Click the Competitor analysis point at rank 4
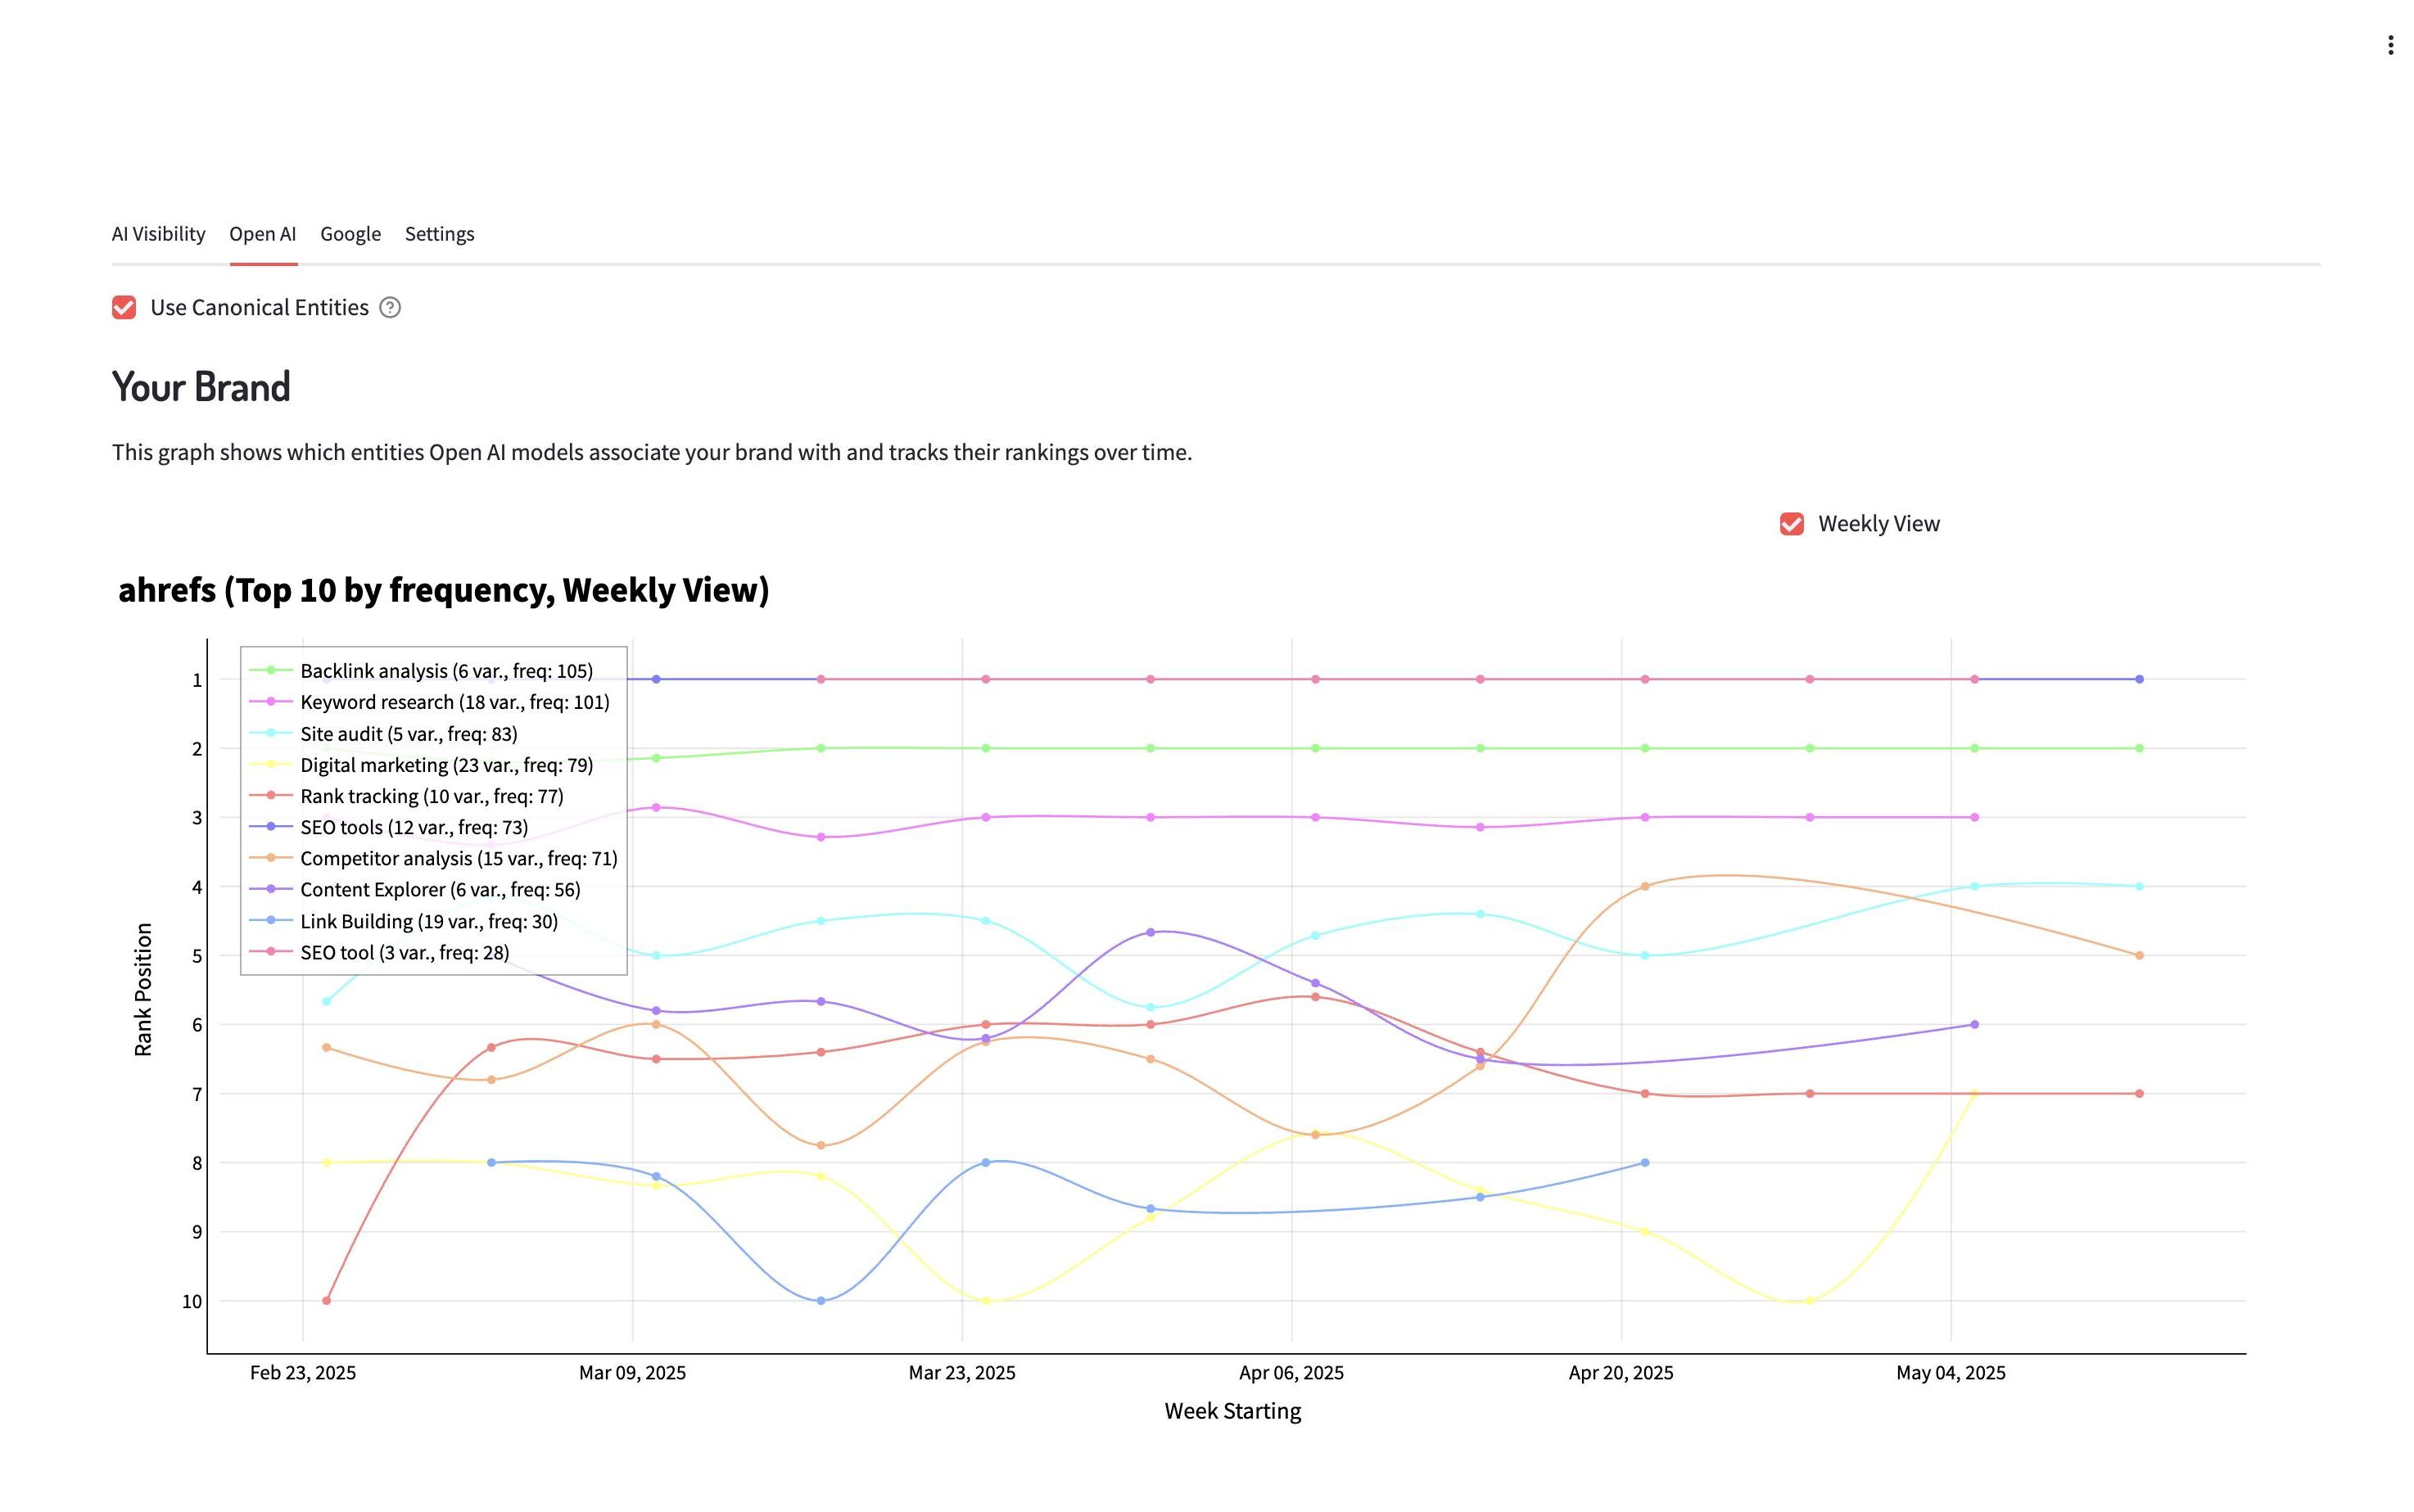The image size is (2414, 1512). [1644, 886]
